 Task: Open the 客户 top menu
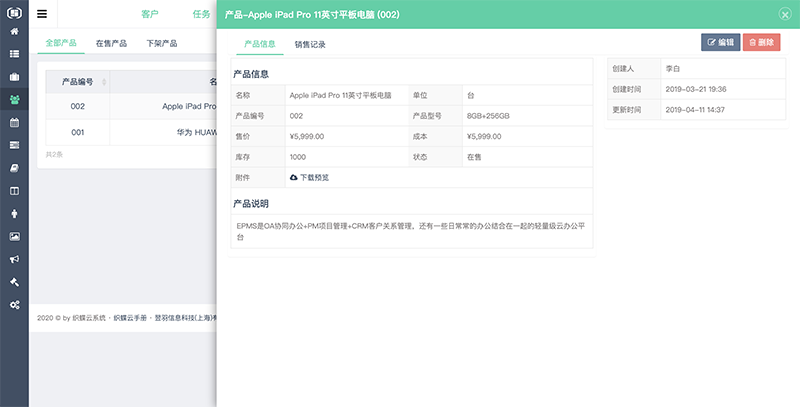coord(150,14)
